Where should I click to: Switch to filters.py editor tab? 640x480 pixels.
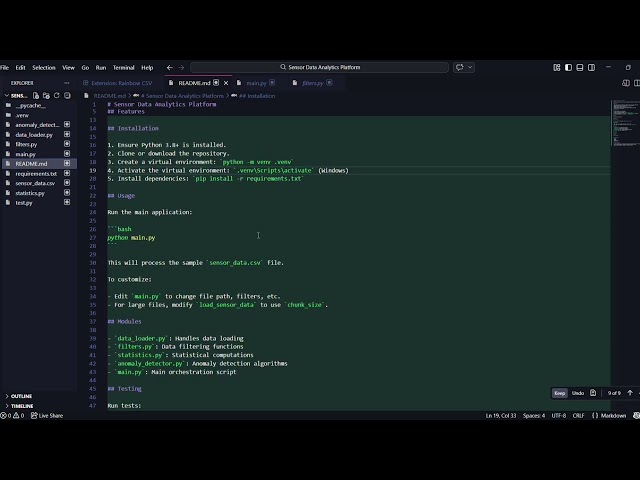313,83
